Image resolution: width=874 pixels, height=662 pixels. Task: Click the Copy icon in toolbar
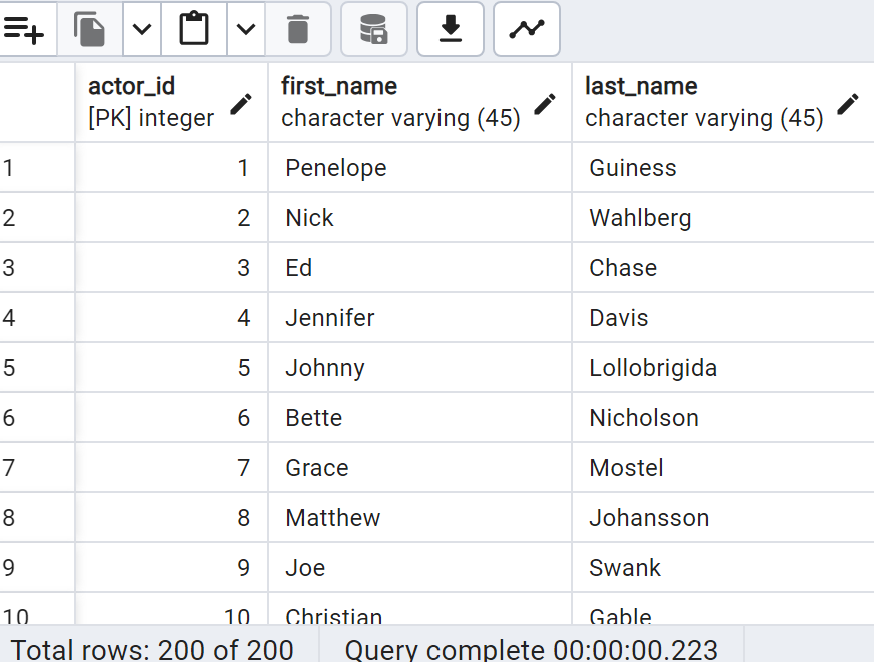click(x=90, y=29)
